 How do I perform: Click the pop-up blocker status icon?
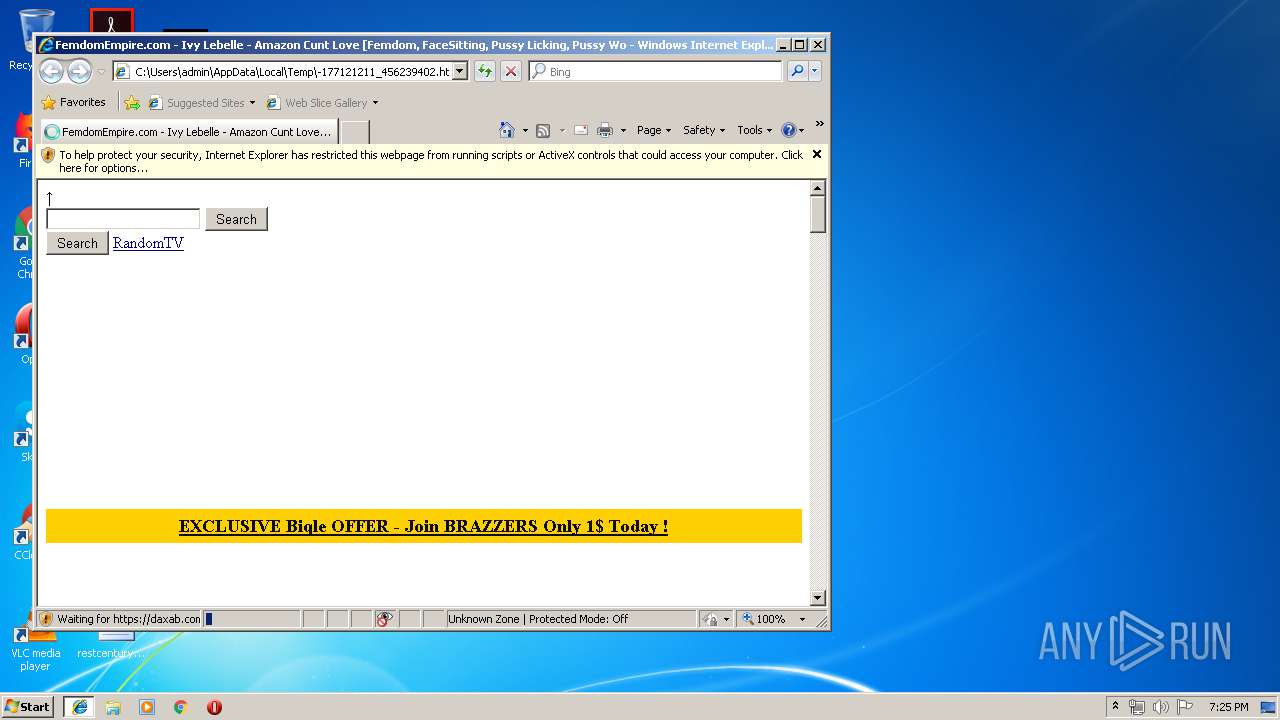coord(385,619)
